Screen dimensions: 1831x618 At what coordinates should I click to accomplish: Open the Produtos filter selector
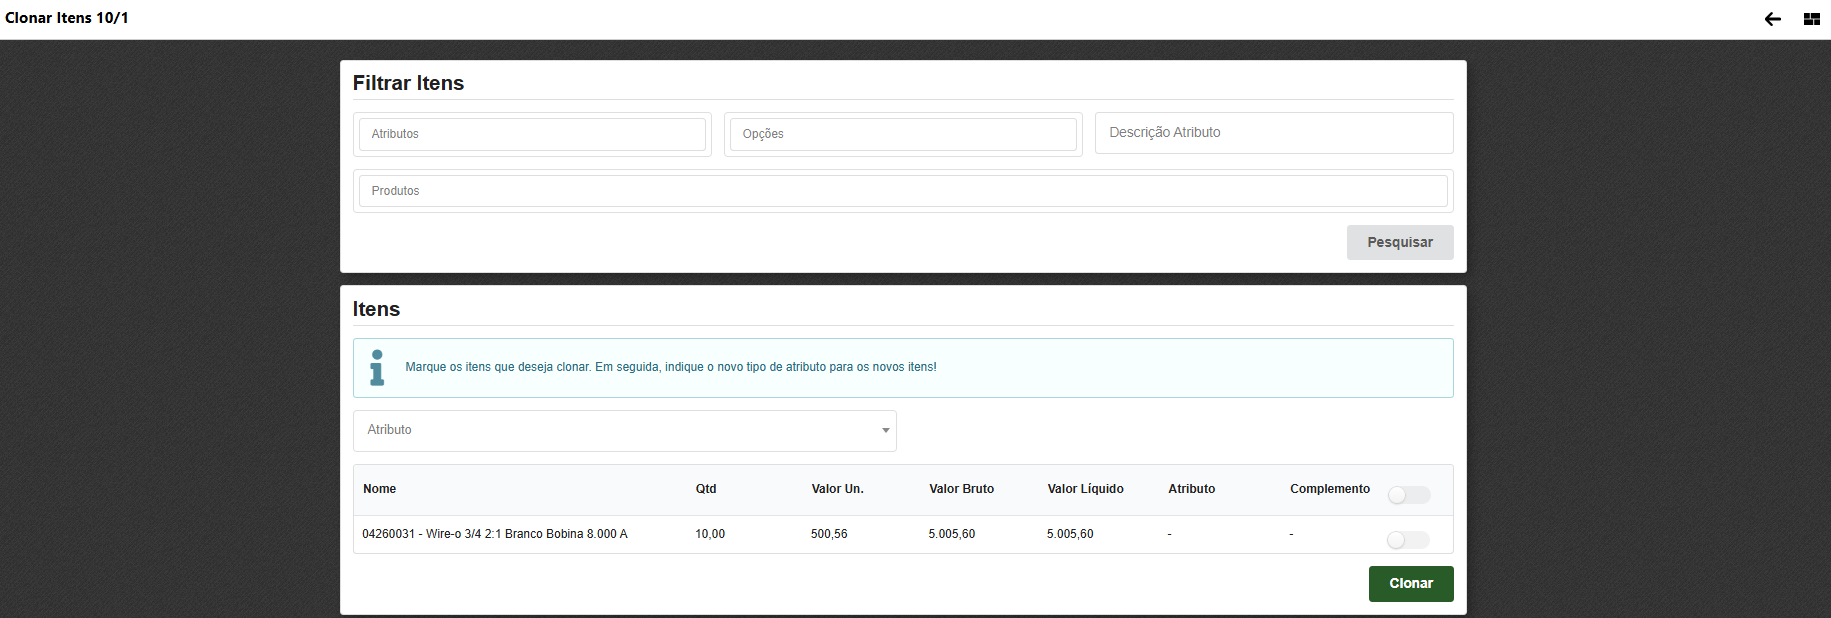[x=902, y=191]
